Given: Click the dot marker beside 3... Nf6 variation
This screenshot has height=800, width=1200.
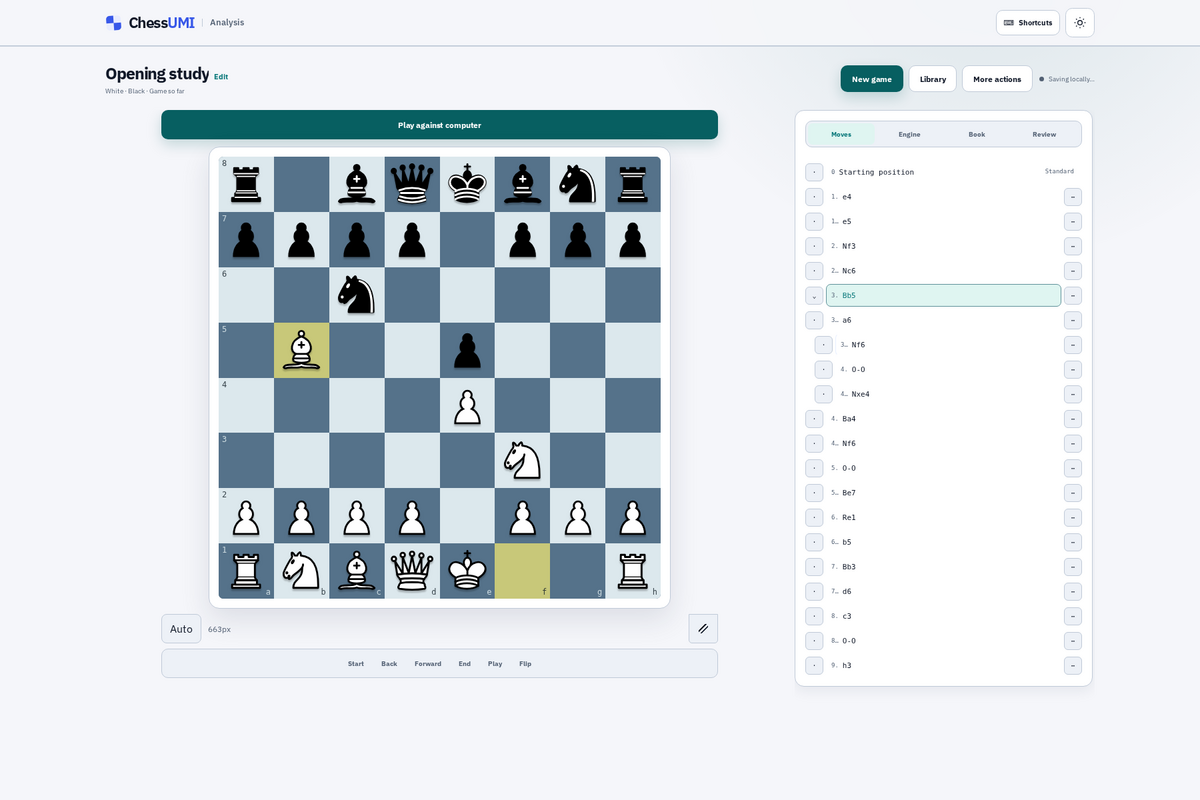Looking at the screenshot, I should pyautogui.click(x=823, y=345).
